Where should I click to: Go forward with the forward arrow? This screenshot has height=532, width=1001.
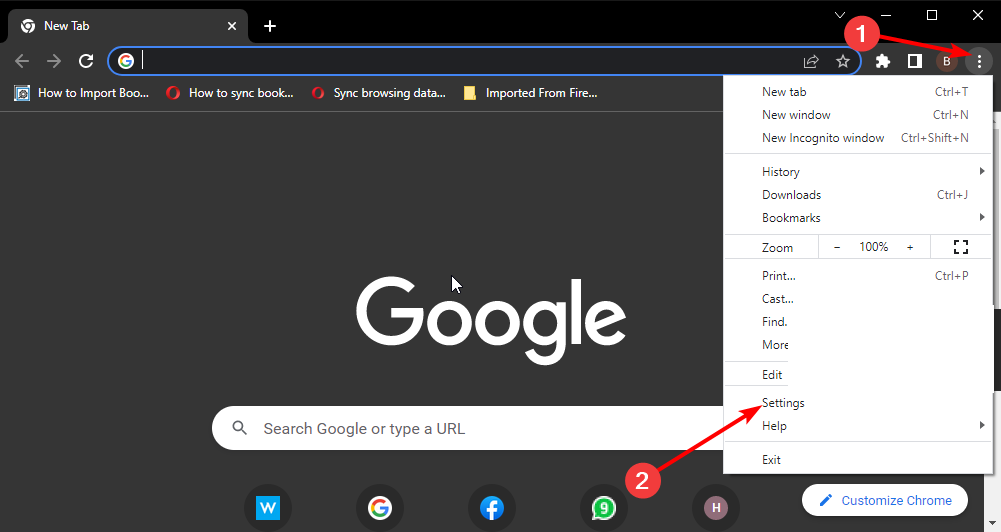coord(54,61)
